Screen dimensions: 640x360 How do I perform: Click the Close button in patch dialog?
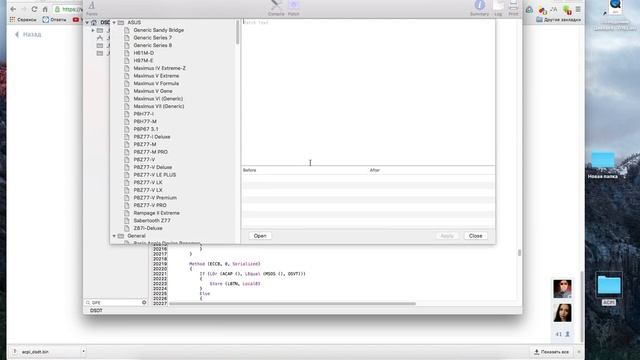pos(476,236)
